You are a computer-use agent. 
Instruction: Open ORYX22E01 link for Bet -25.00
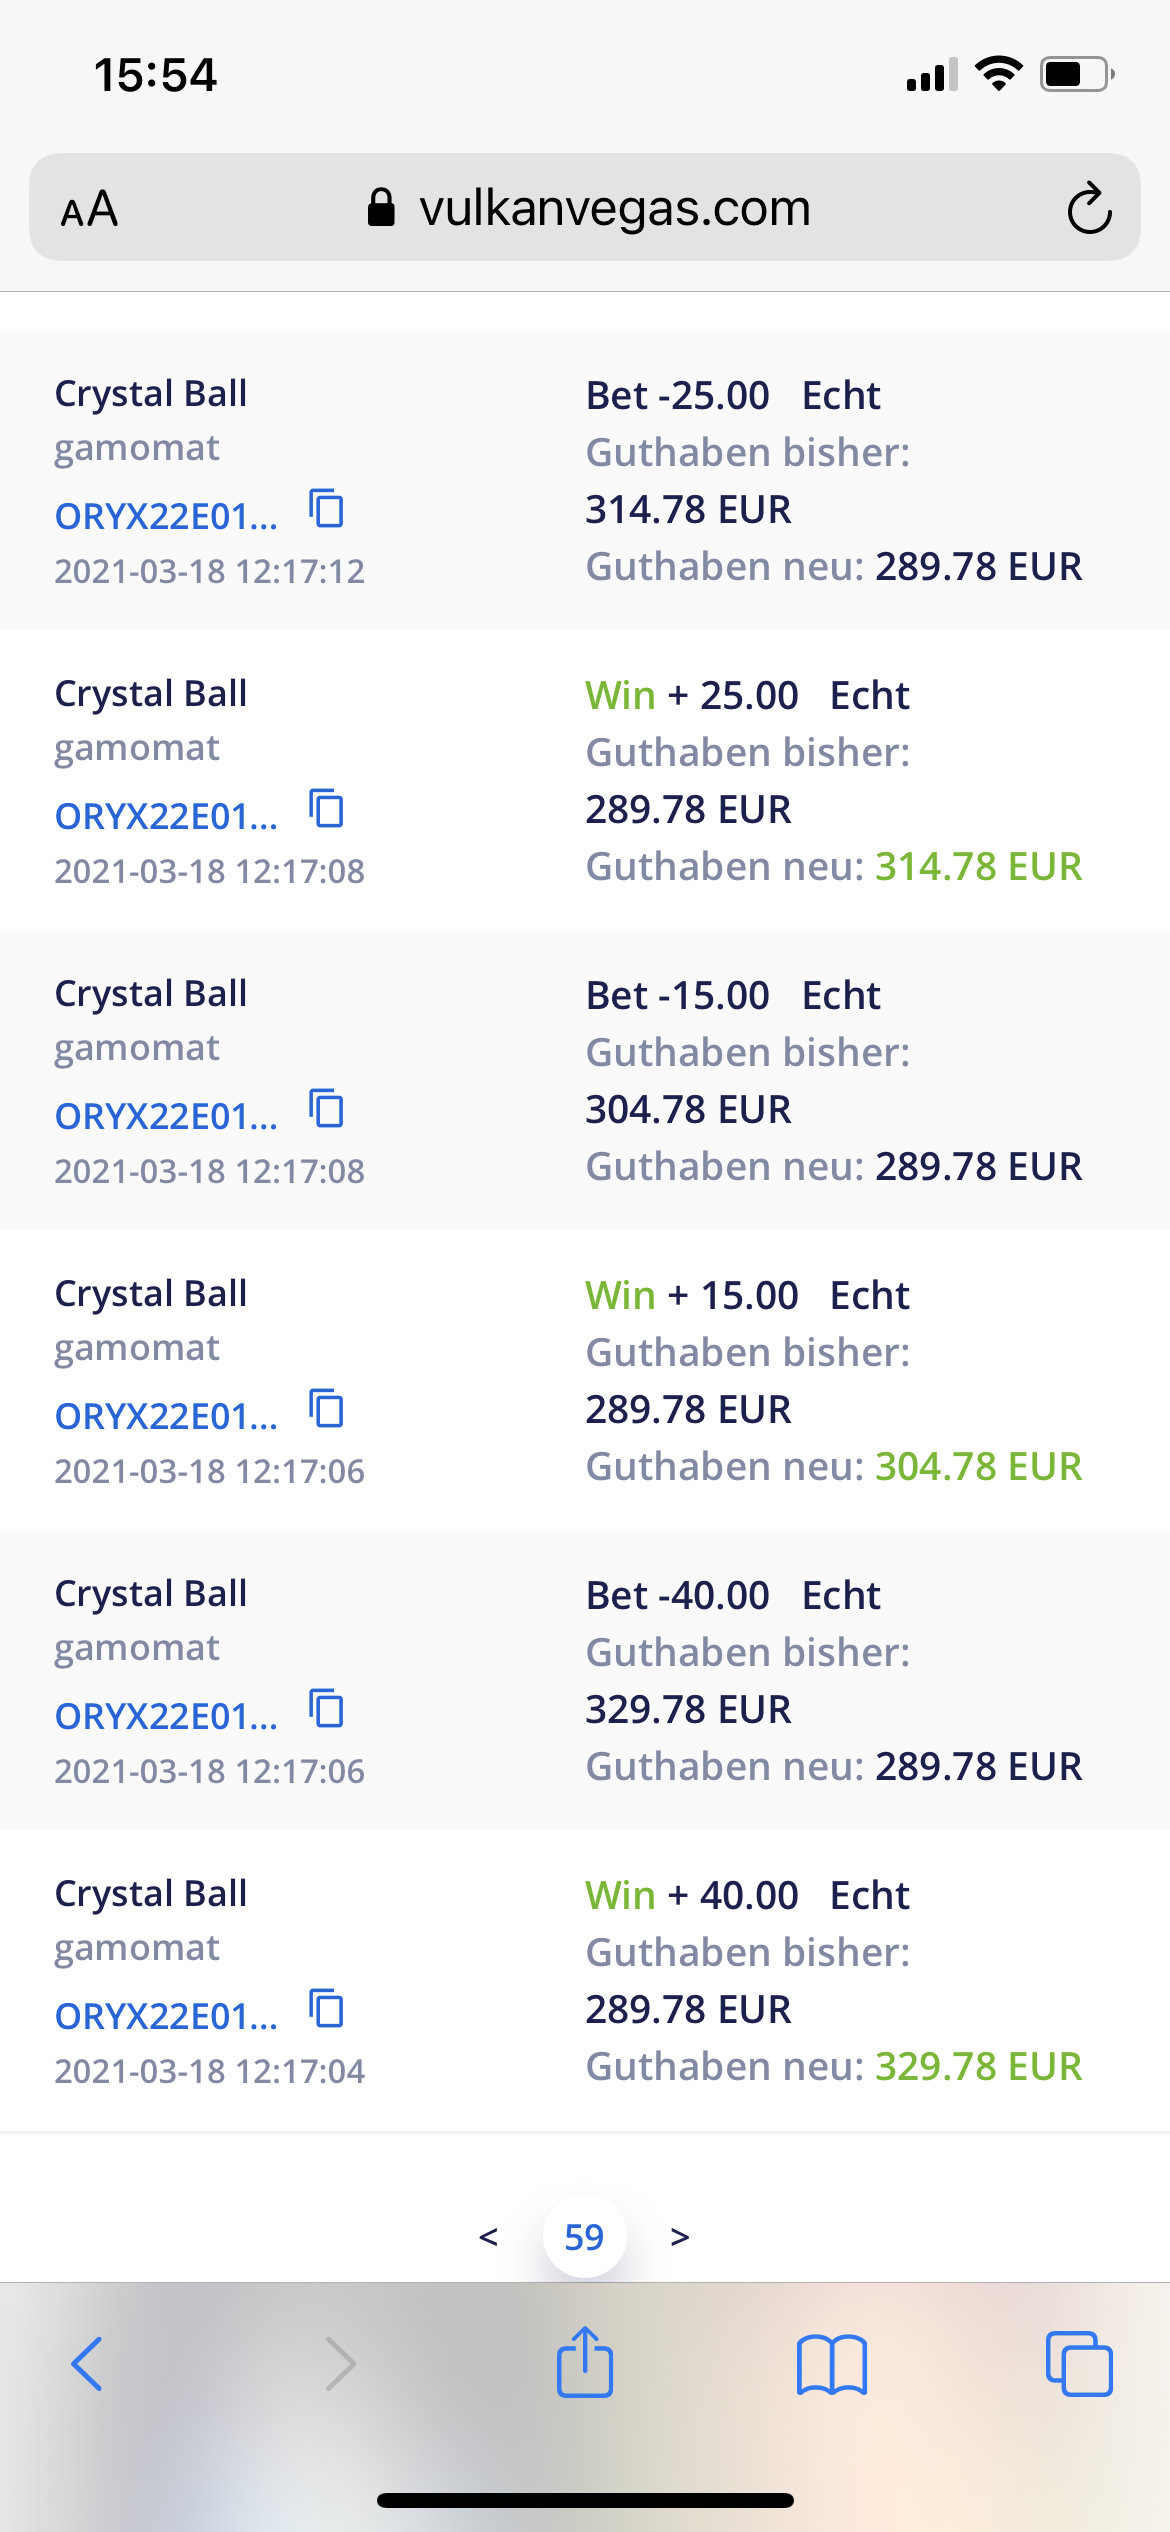[166, 516]
